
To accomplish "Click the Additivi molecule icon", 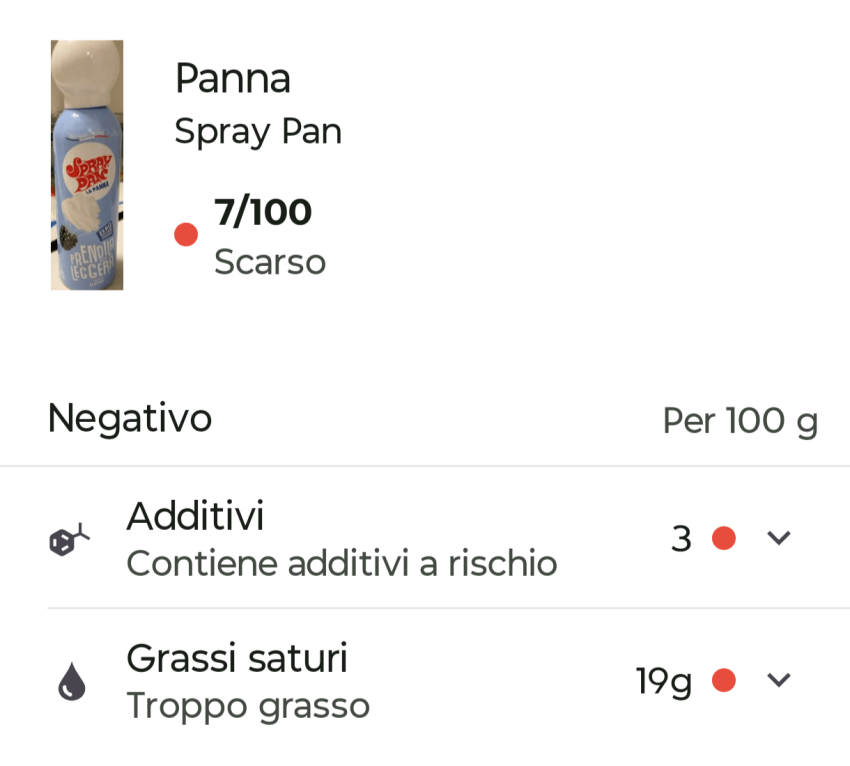I will coord(69,540).
